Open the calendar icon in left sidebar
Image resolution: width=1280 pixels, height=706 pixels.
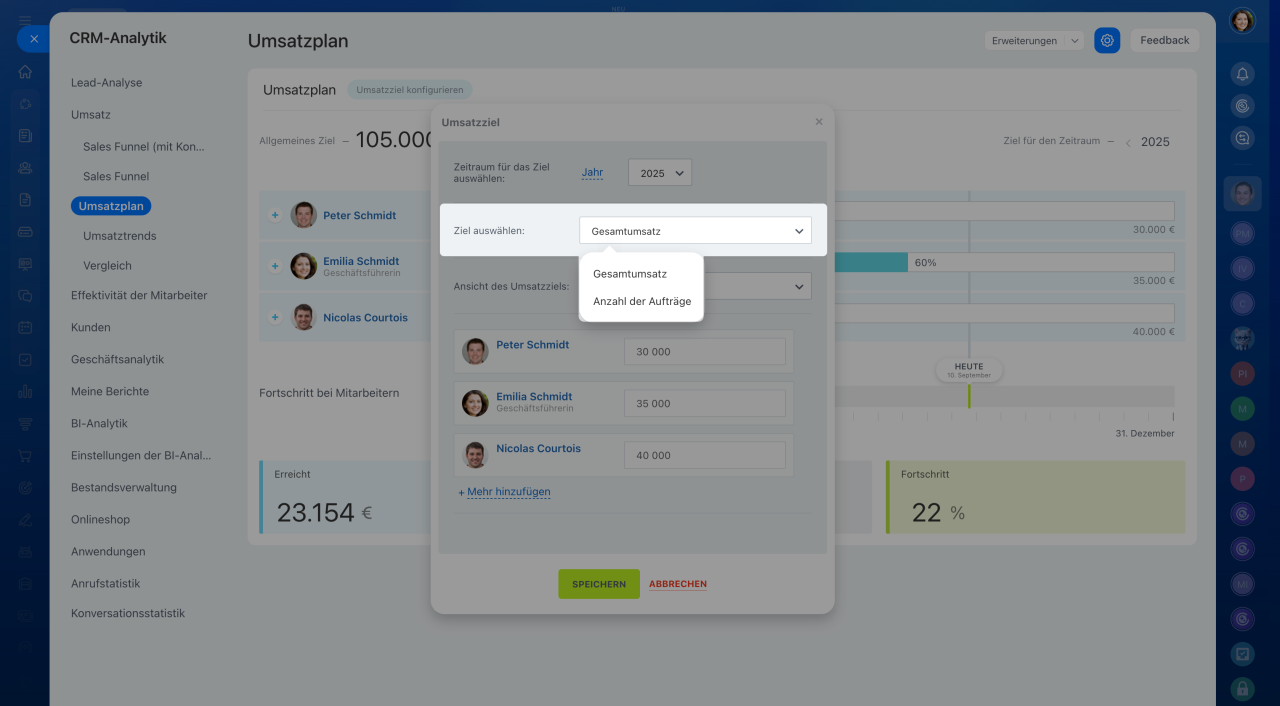[x=25, y=328]
